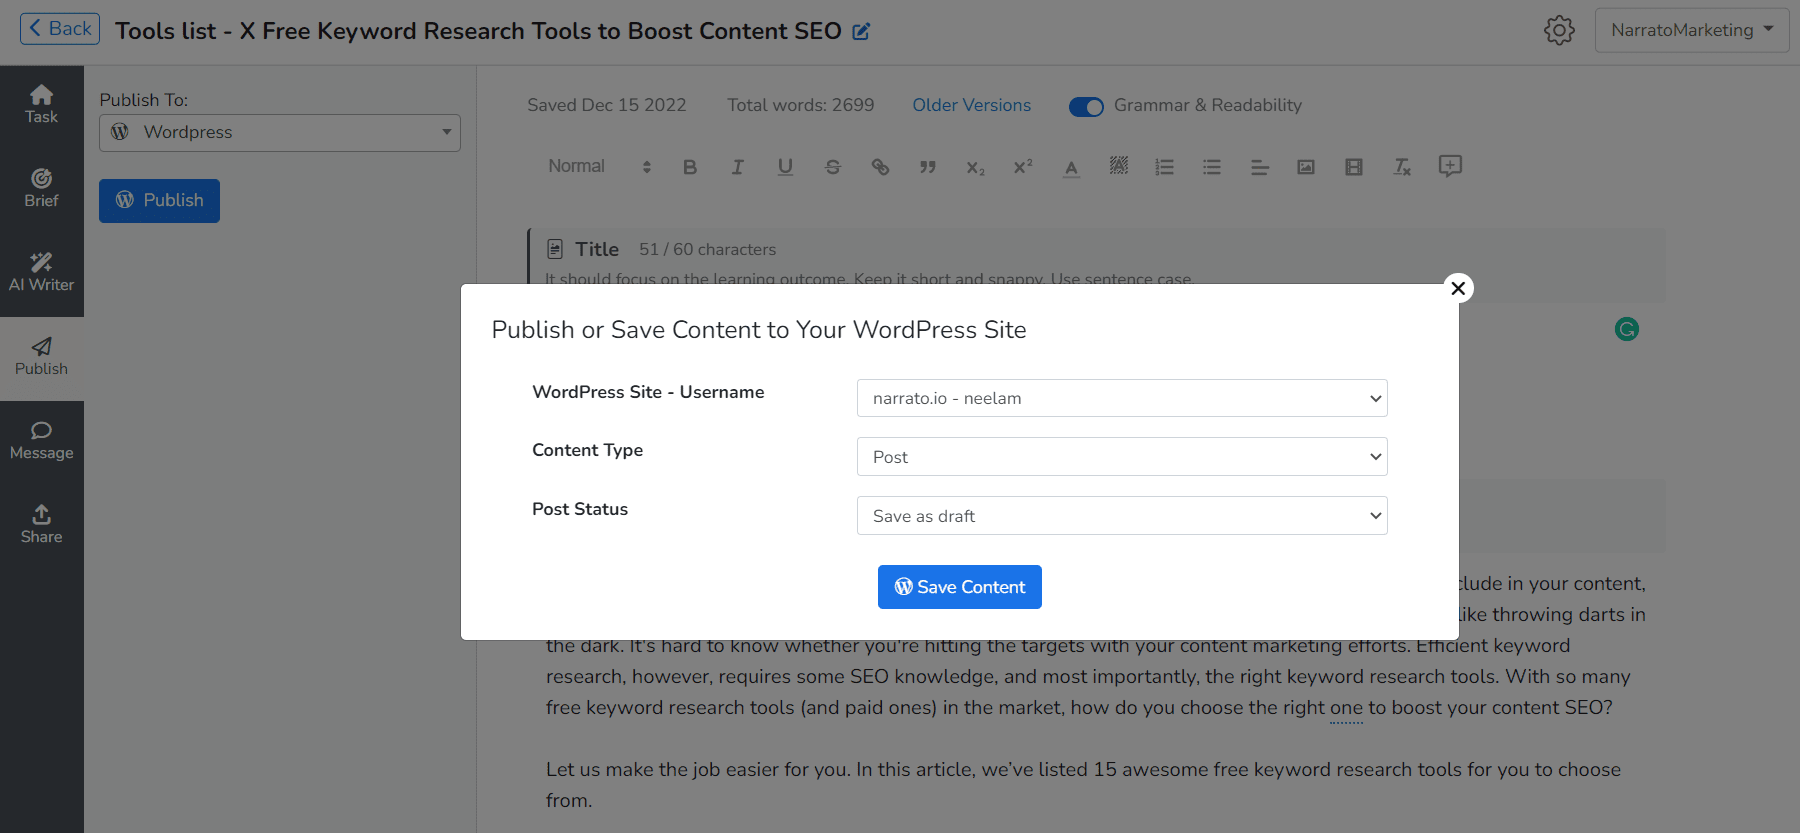Click the underlined word "one" in the paragraph
Image resolution: width=1800 pixels, height=833 pixels.
pos(1346,707)
